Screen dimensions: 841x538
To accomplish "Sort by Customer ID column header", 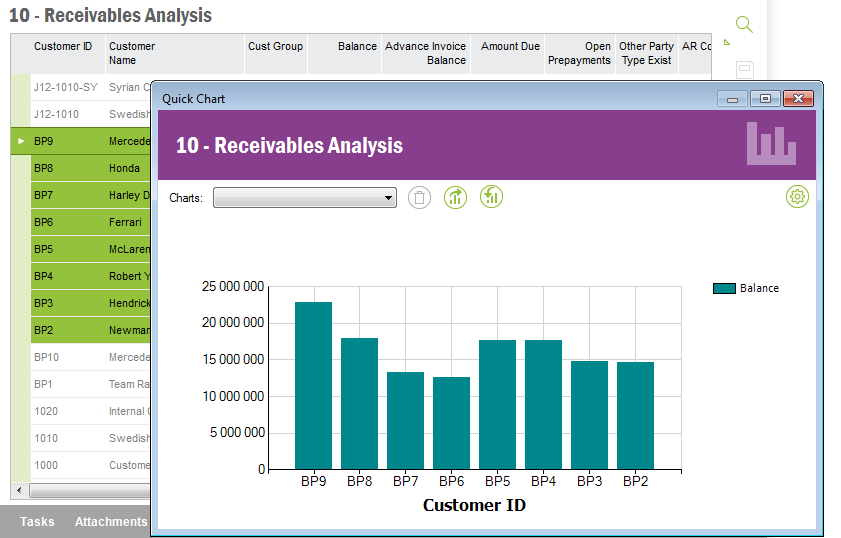I will tap(63, 46).
